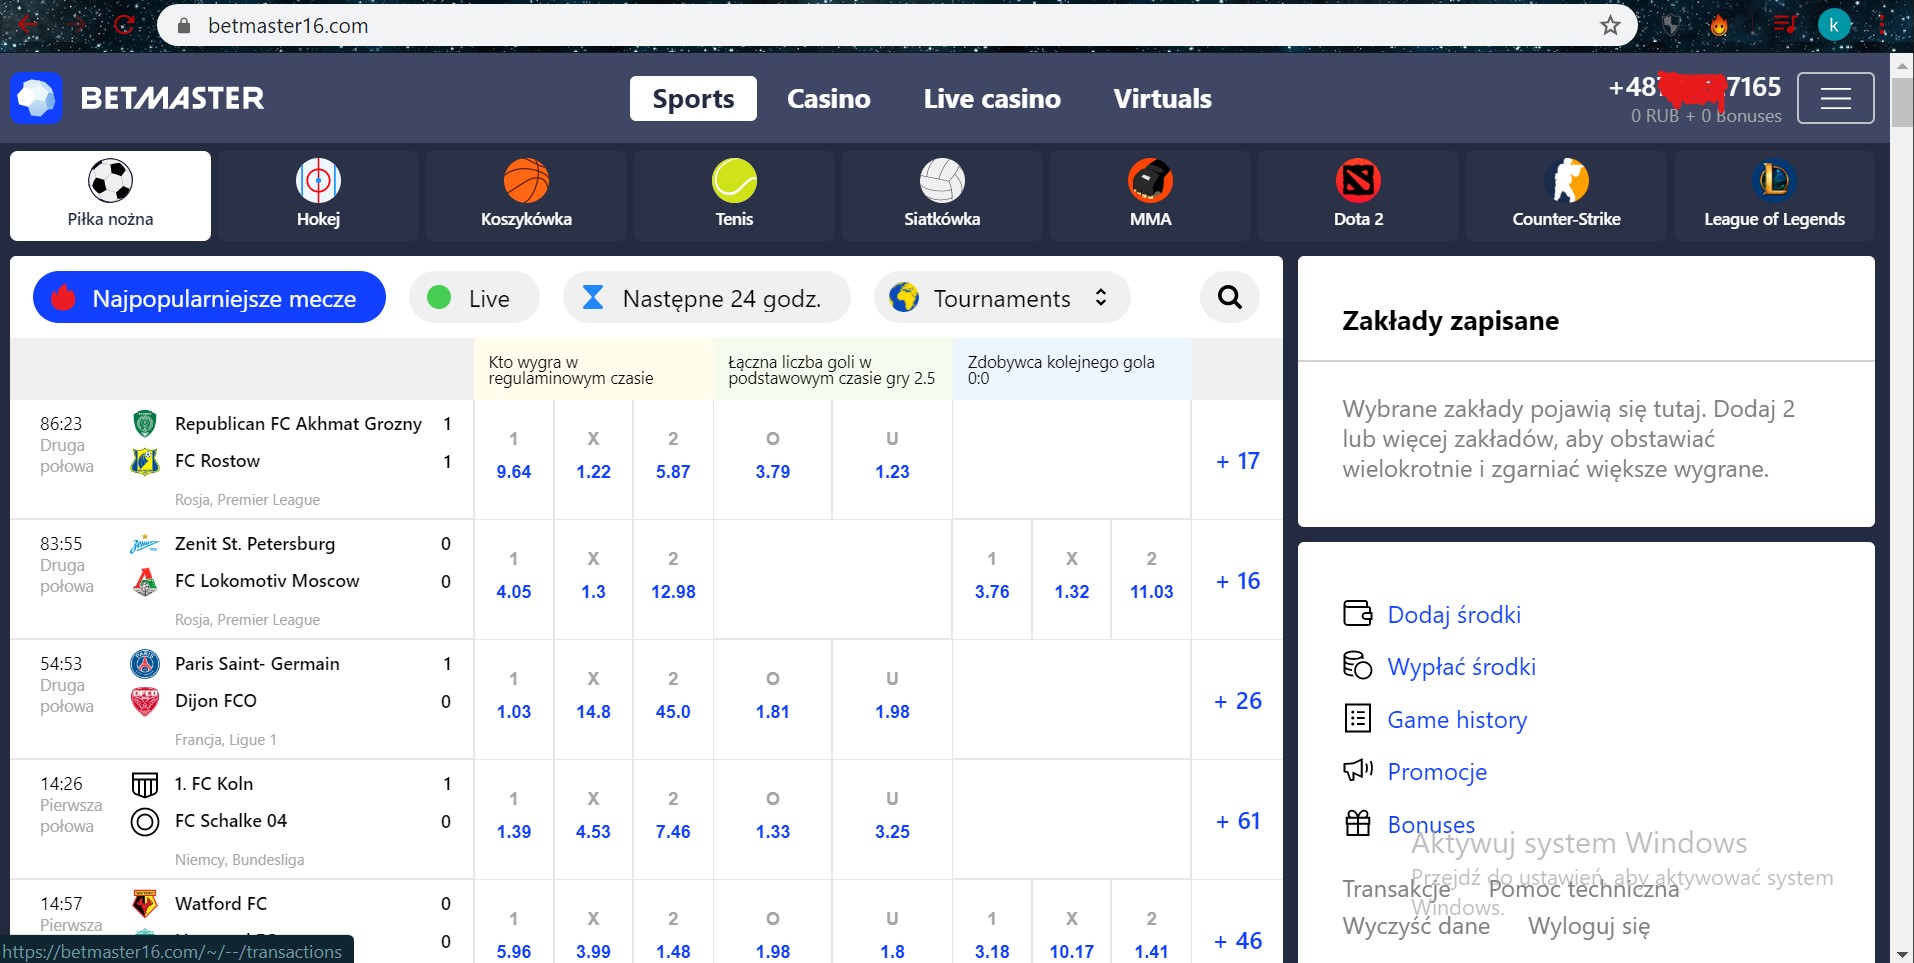Click the Game history list icon
This screenshot has height=963, width=1914.
click(1358, 718)
